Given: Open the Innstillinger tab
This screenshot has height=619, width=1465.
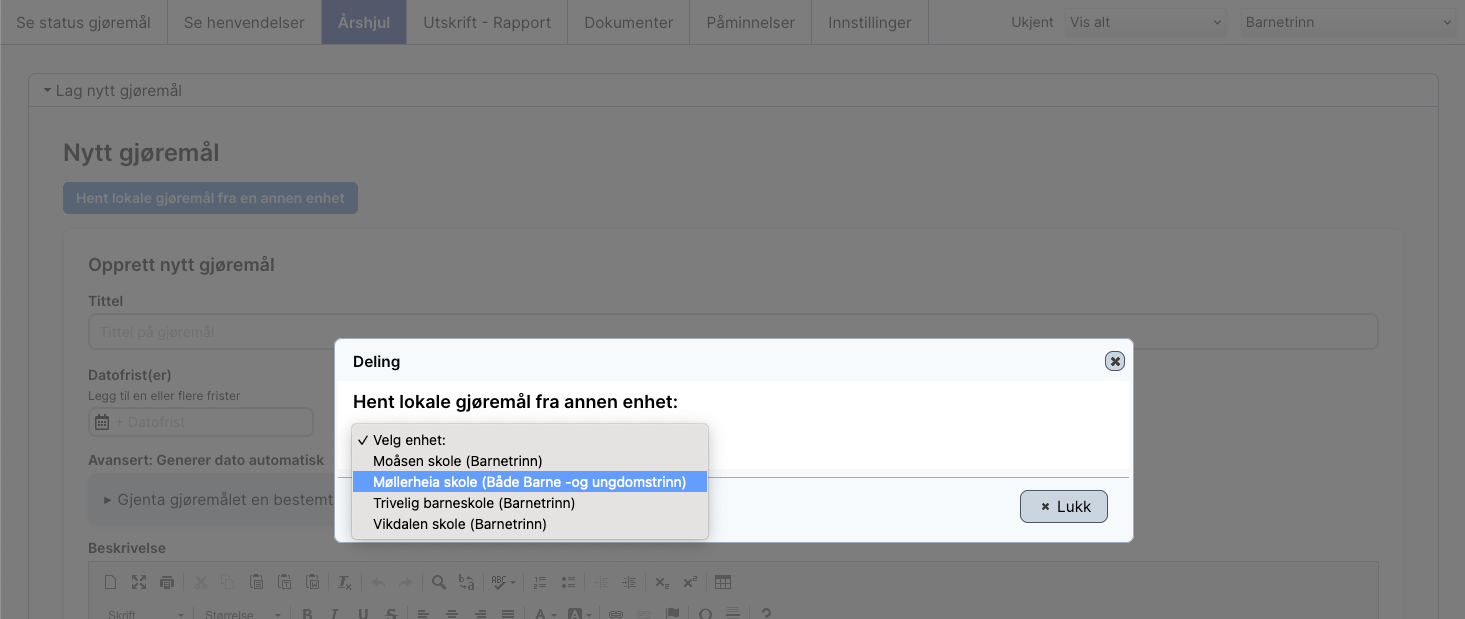Looking at the screenshot, I should click(x=870, y=22).
